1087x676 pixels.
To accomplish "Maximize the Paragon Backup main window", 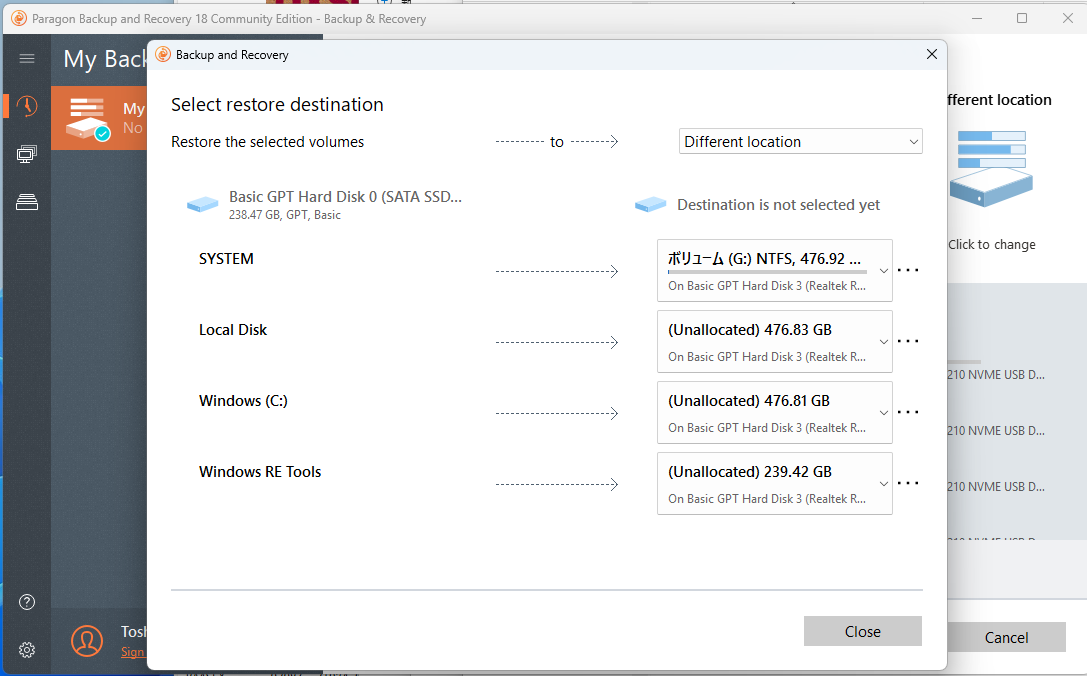I will click(1022, 18).
